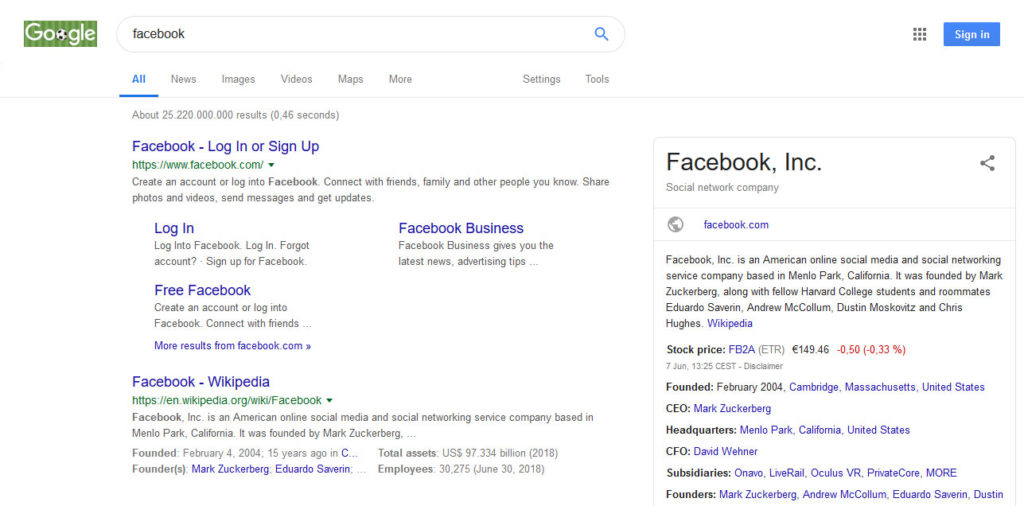This screenshot has height=506, width=1024.
Task: Open the Settings menu
Action: click(541, 79)
